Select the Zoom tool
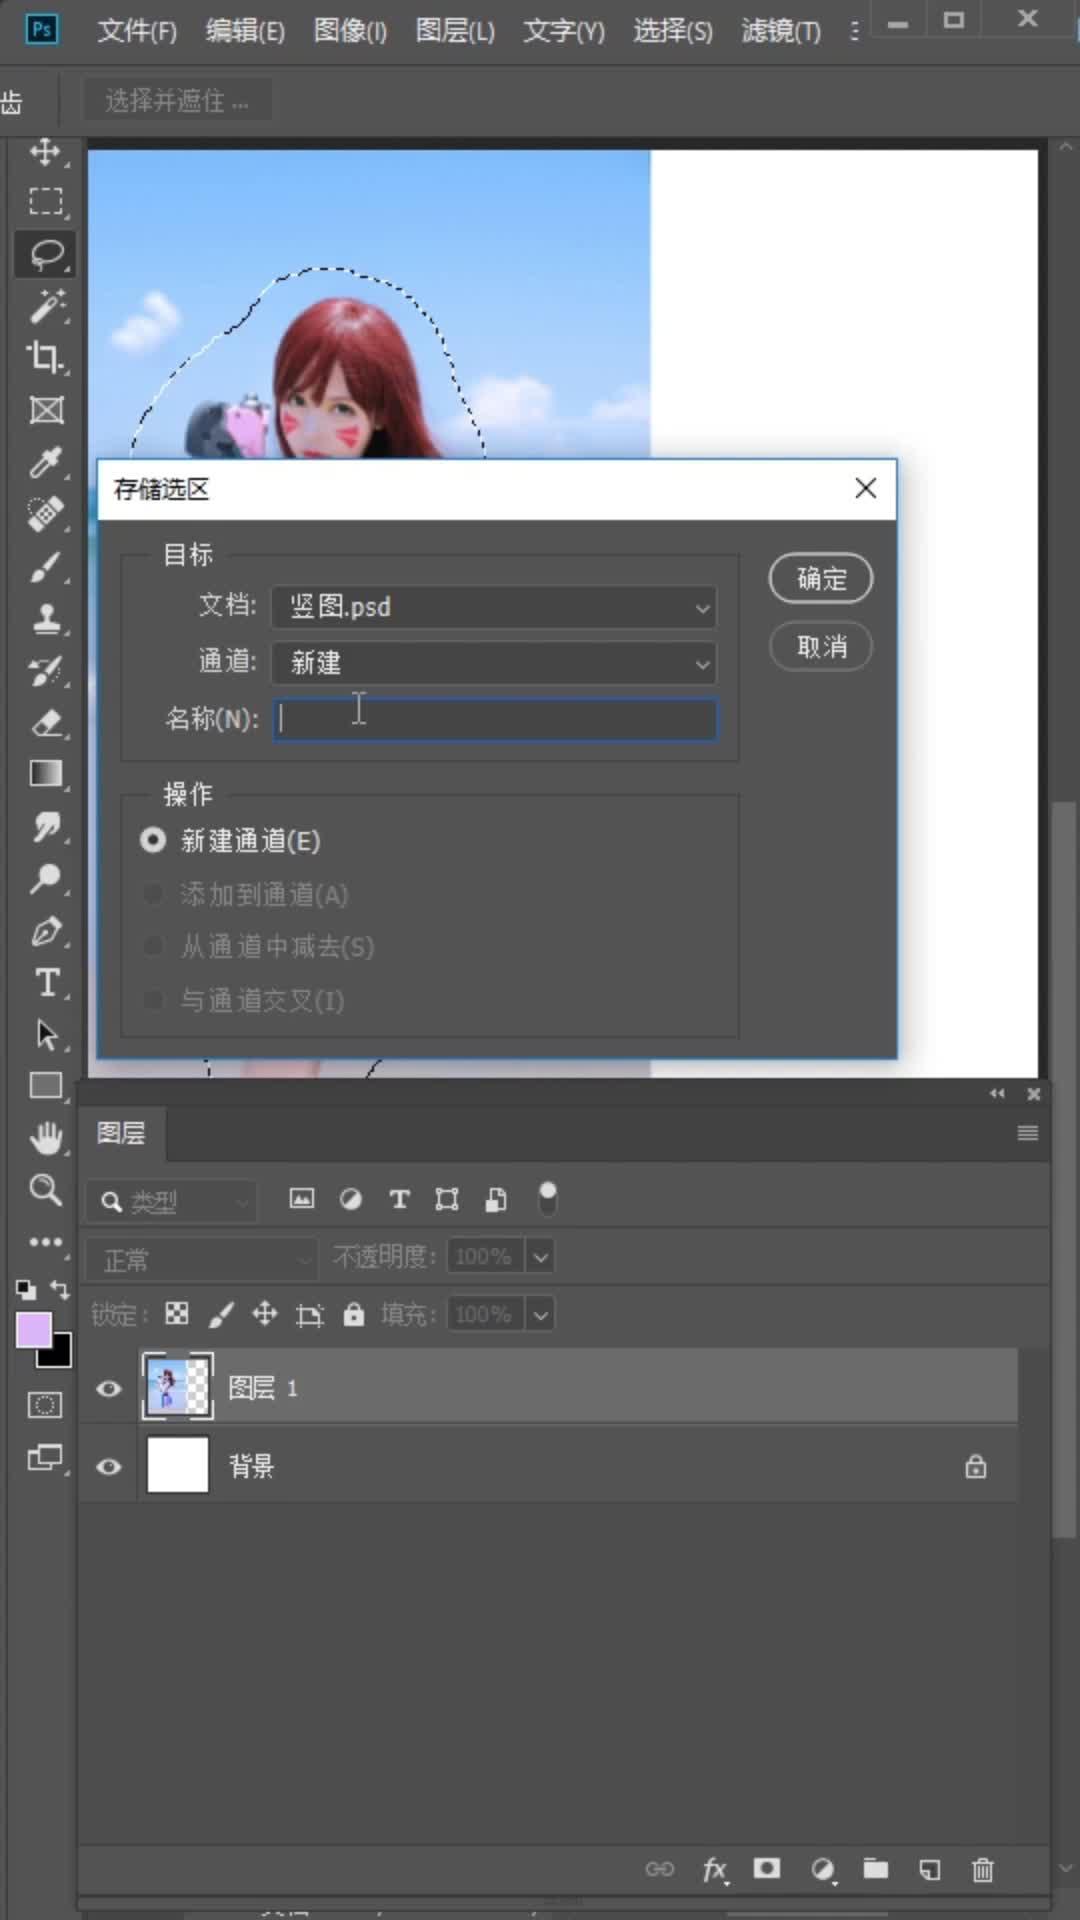The height and width of the screenshot is (1920, 1080). (x=45, y=1190)
